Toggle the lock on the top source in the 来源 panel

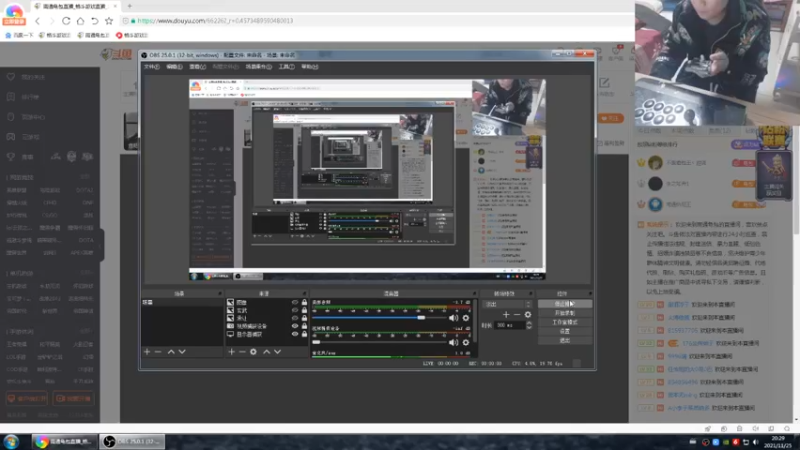(x=304, y=303)
